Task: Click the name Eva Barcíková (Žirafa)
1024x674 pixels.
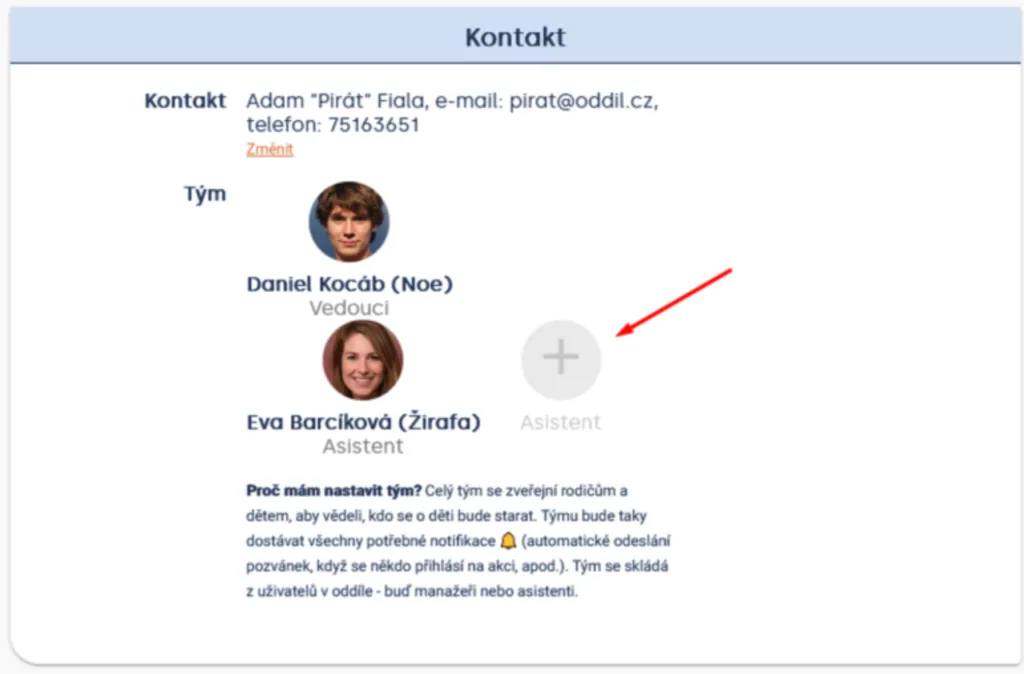Action: click(x=363, y=422)
